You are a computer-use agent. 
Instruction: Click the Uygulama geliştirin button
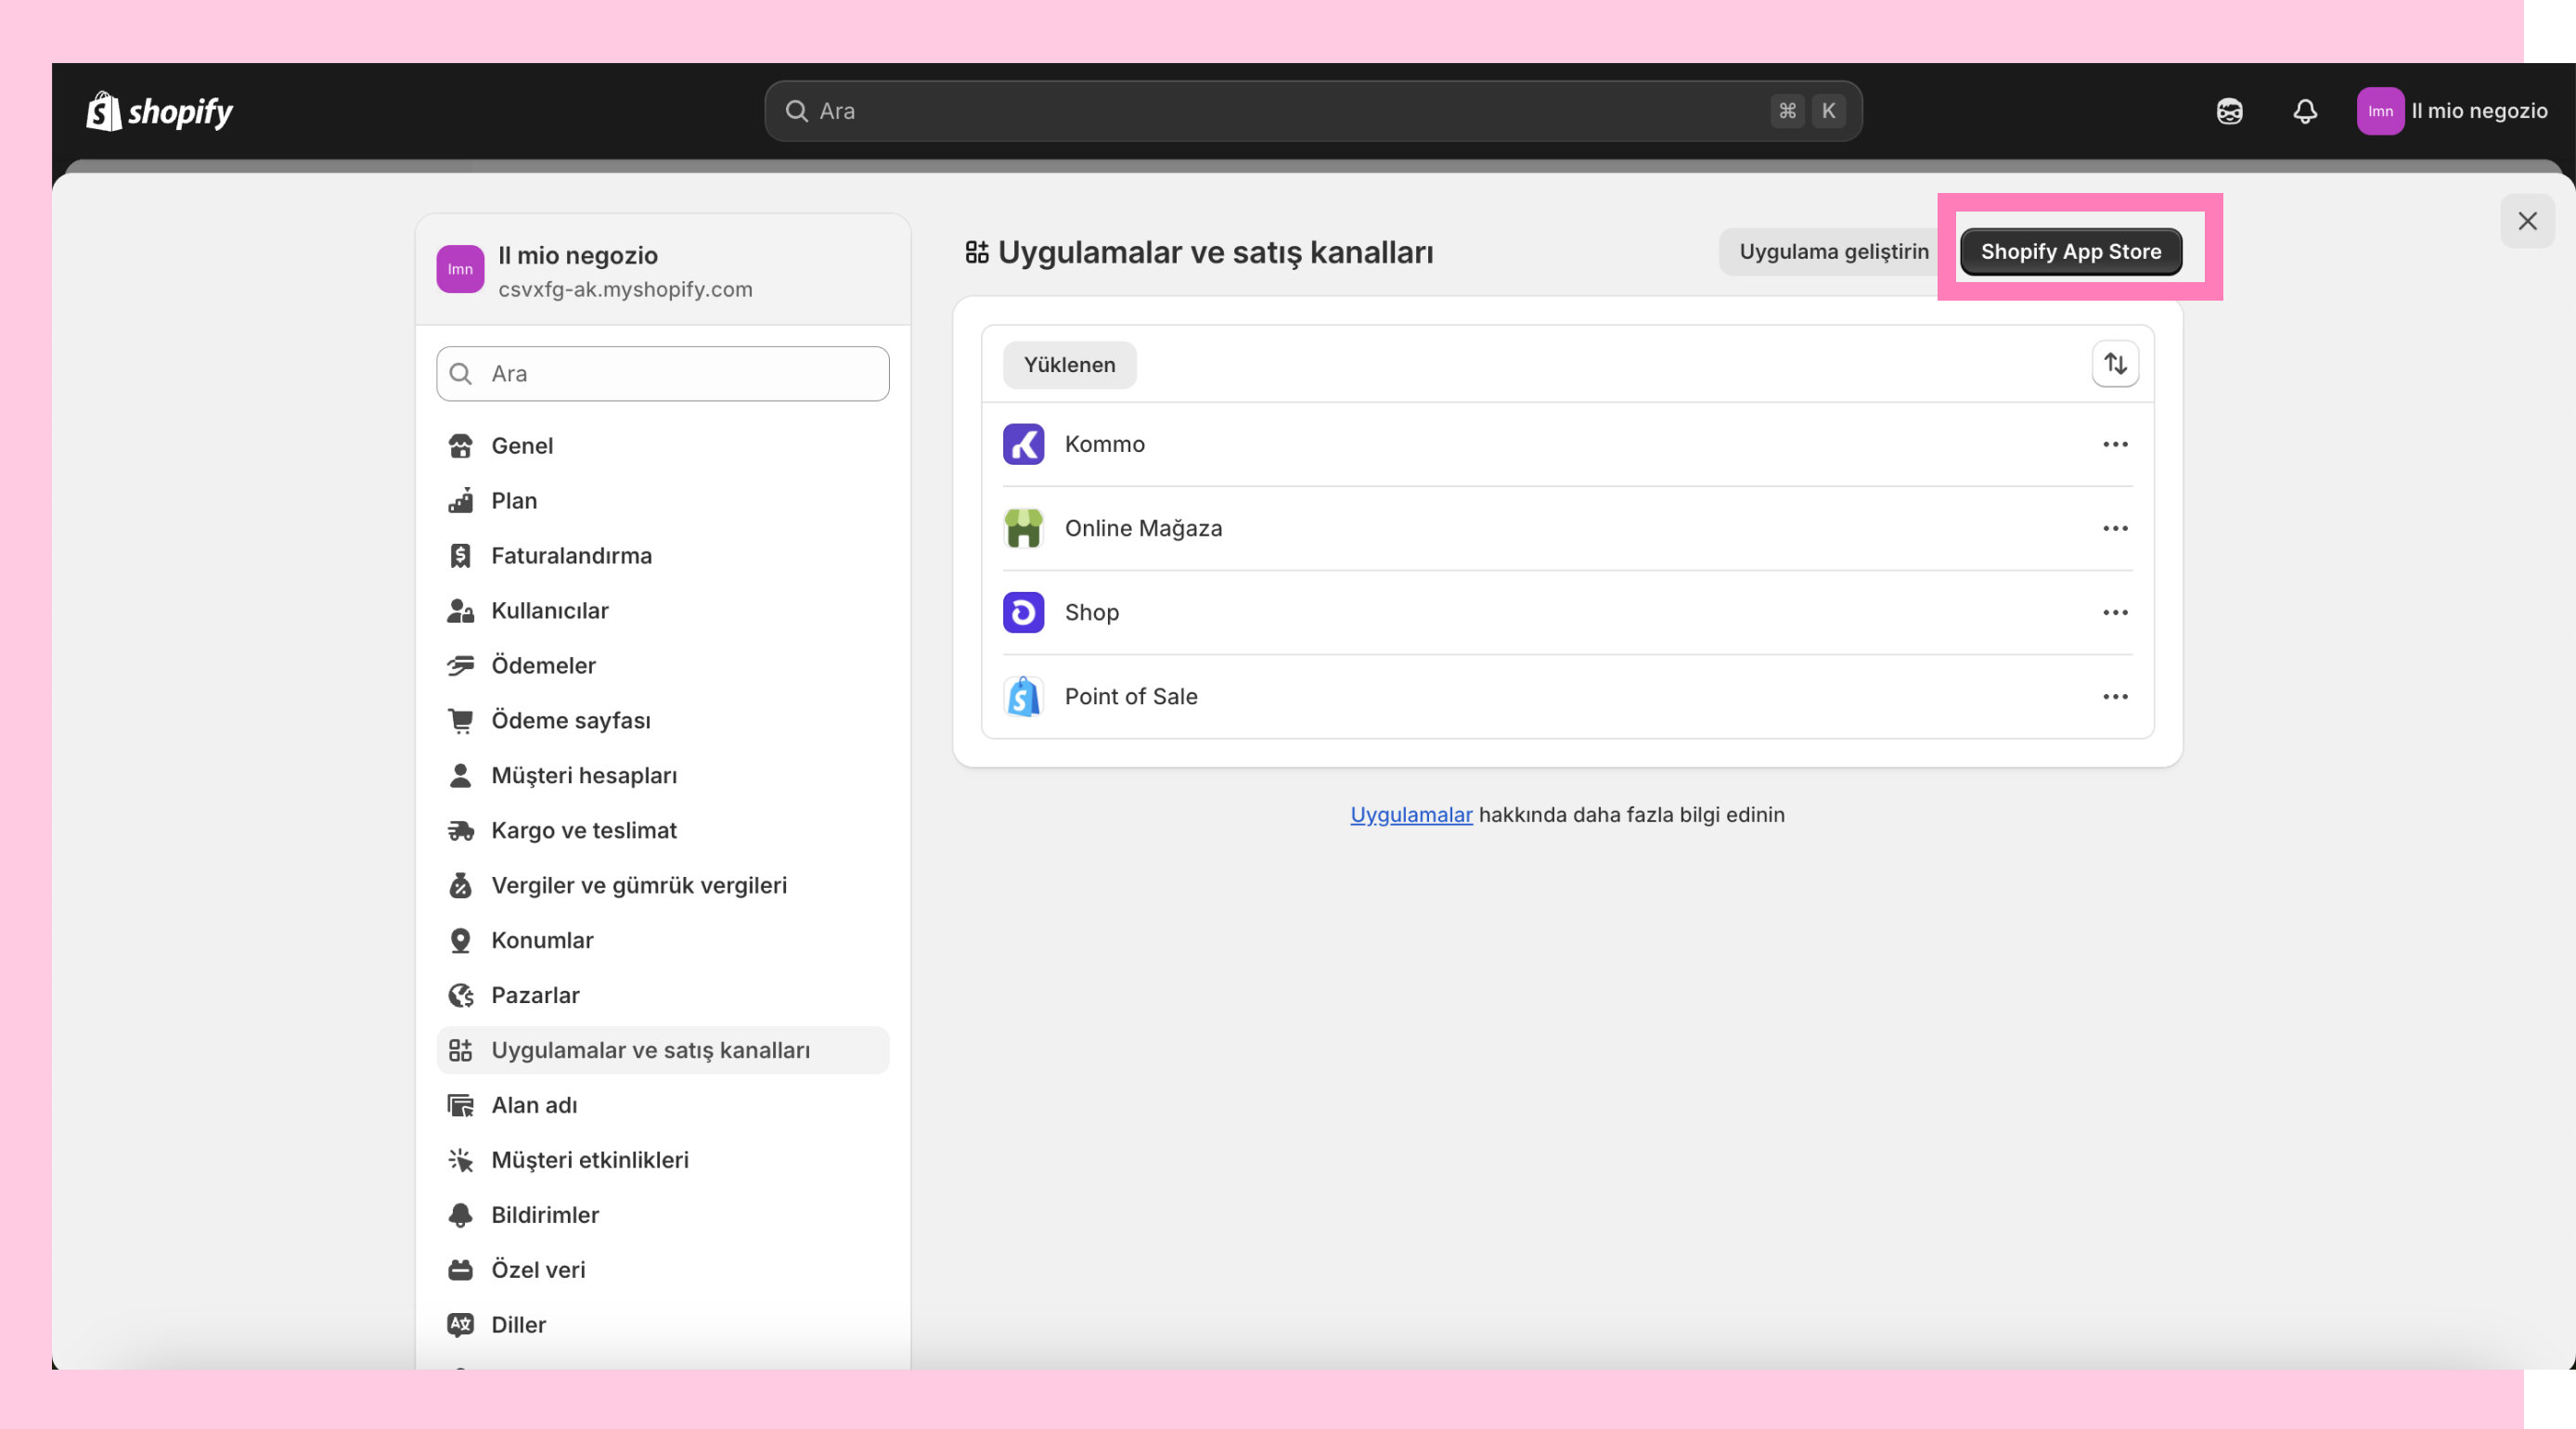point(1833,252)
